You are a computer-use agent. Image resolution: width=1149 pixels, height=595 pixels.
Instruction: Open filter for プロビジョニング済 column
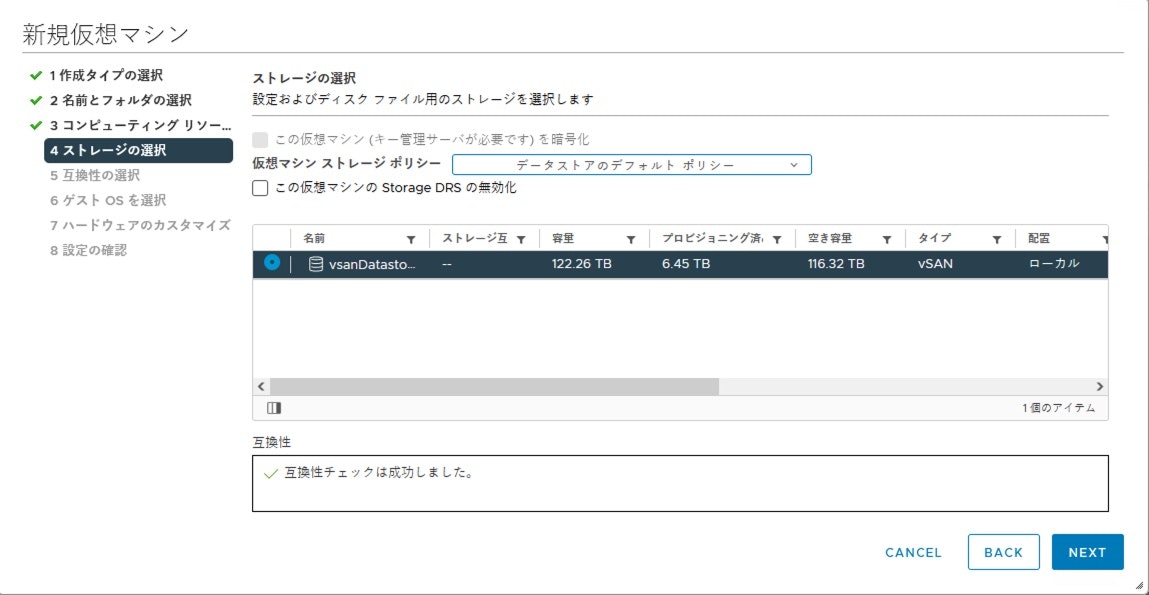coord(777,240)
